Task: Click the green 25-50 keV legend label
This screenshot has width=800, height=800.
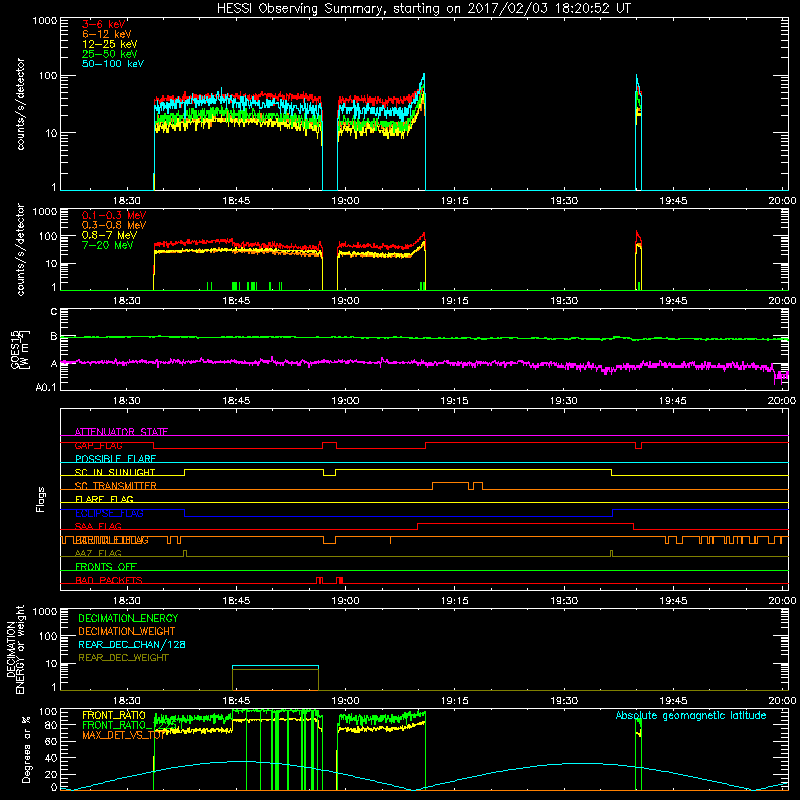Action: pyautogui.click(x=110, y=54)
